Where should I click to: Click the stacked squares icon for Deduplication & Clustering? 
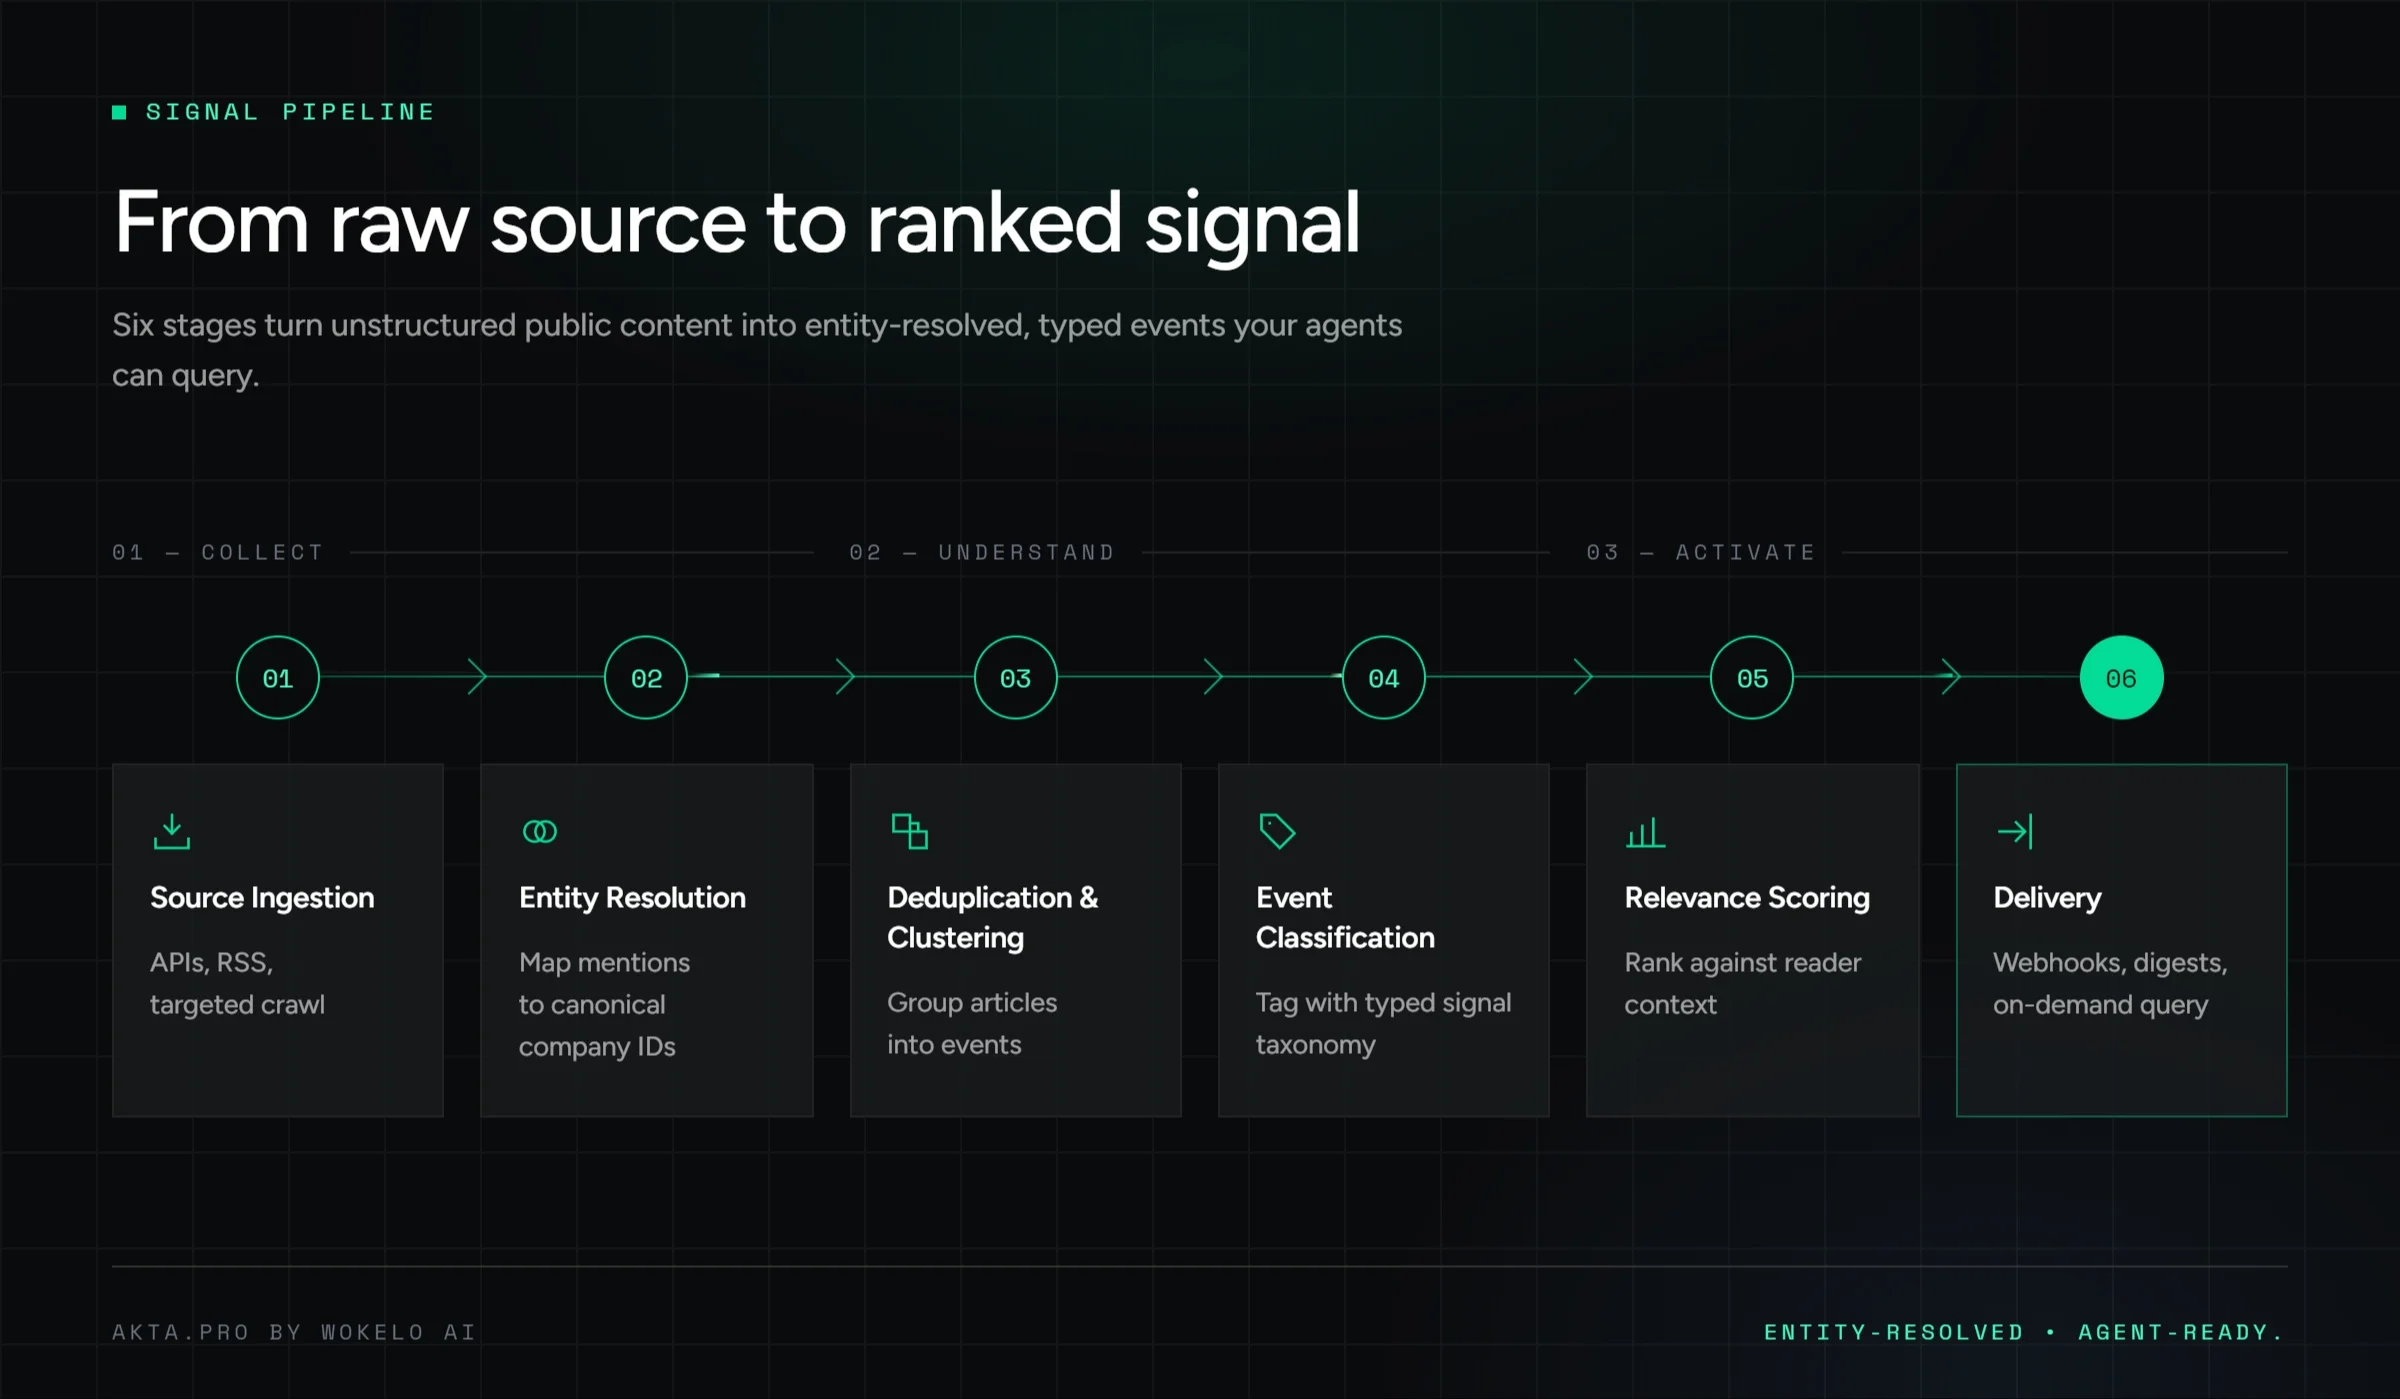coord(909,831)
